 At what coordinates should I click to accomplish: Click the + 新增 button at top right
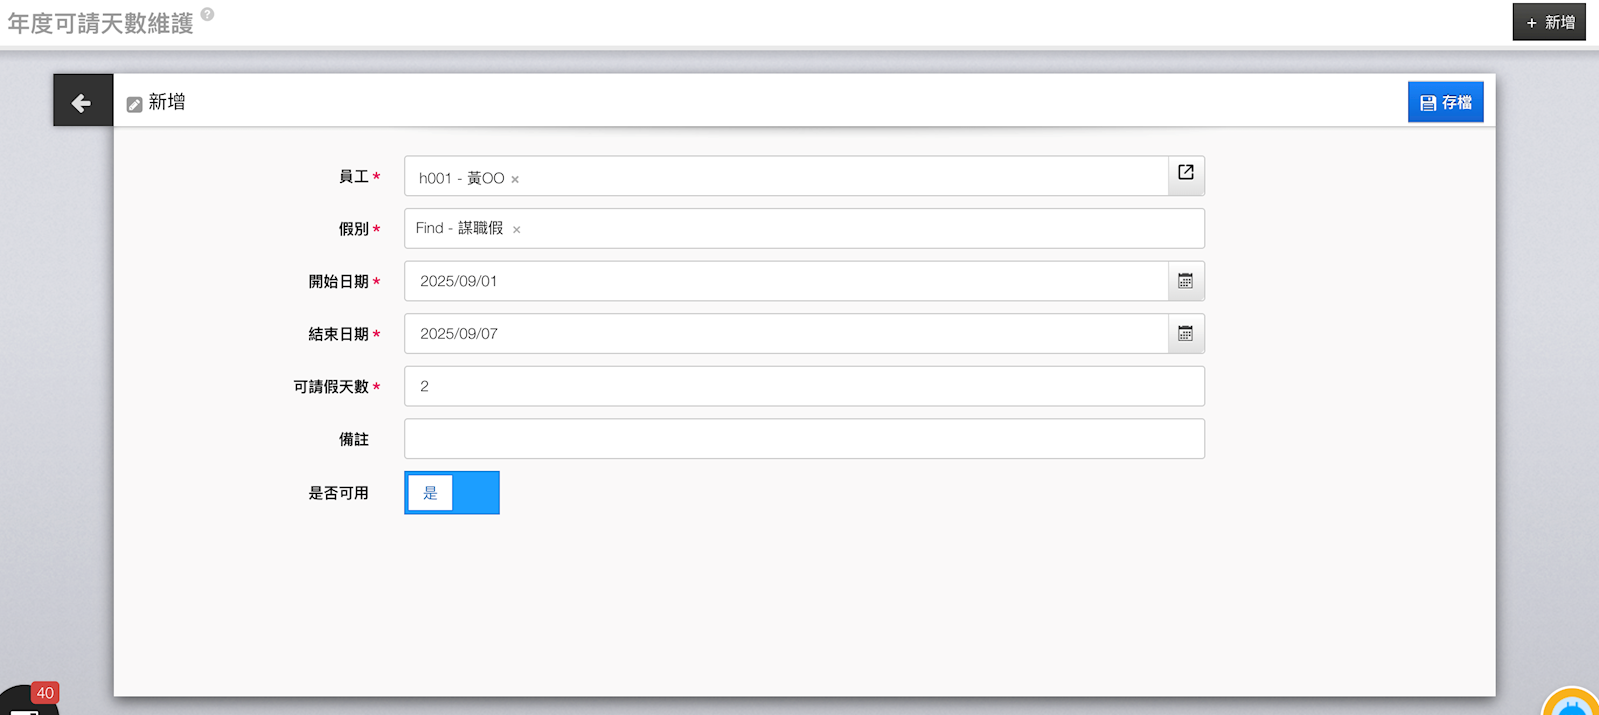(x=1549, y=22)
